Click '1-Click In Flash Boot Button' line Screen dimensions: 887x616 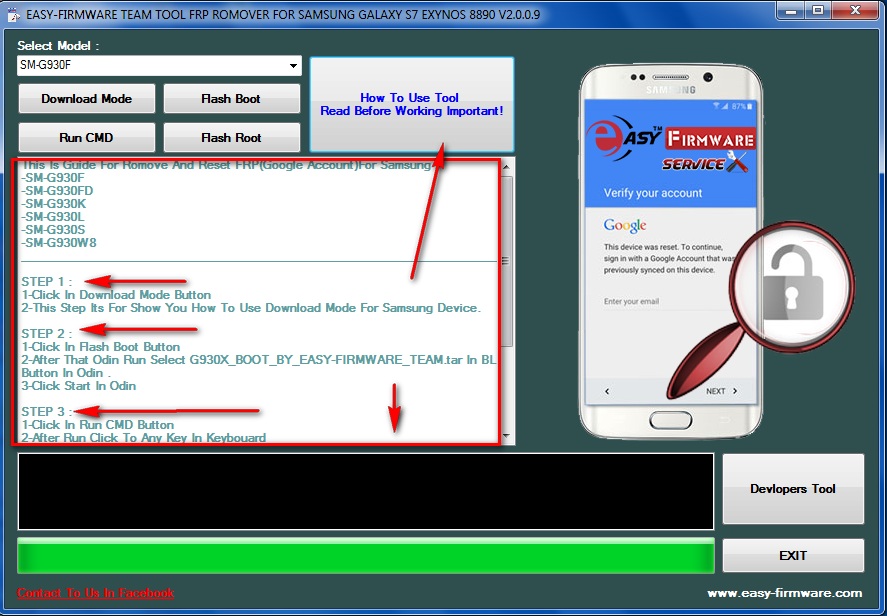pos(101,347)
